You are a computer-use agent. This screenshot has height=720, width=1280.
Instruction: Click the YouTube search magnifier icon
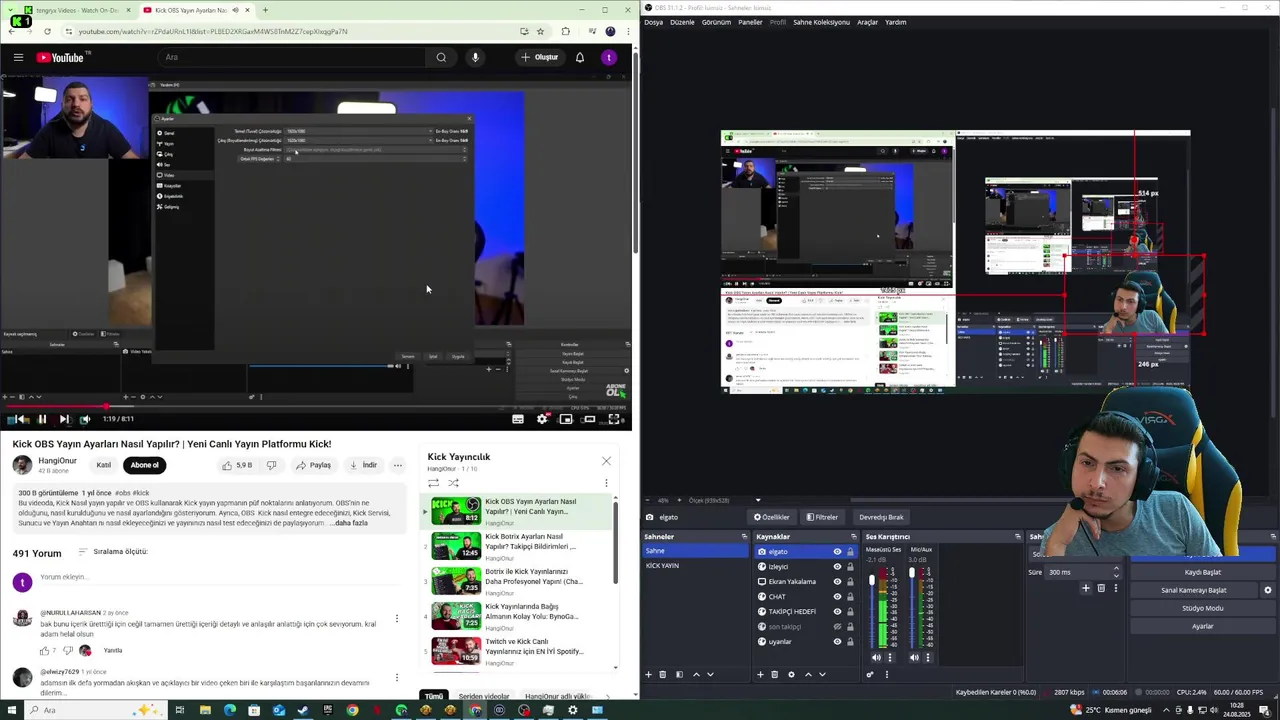click(441, 57)
